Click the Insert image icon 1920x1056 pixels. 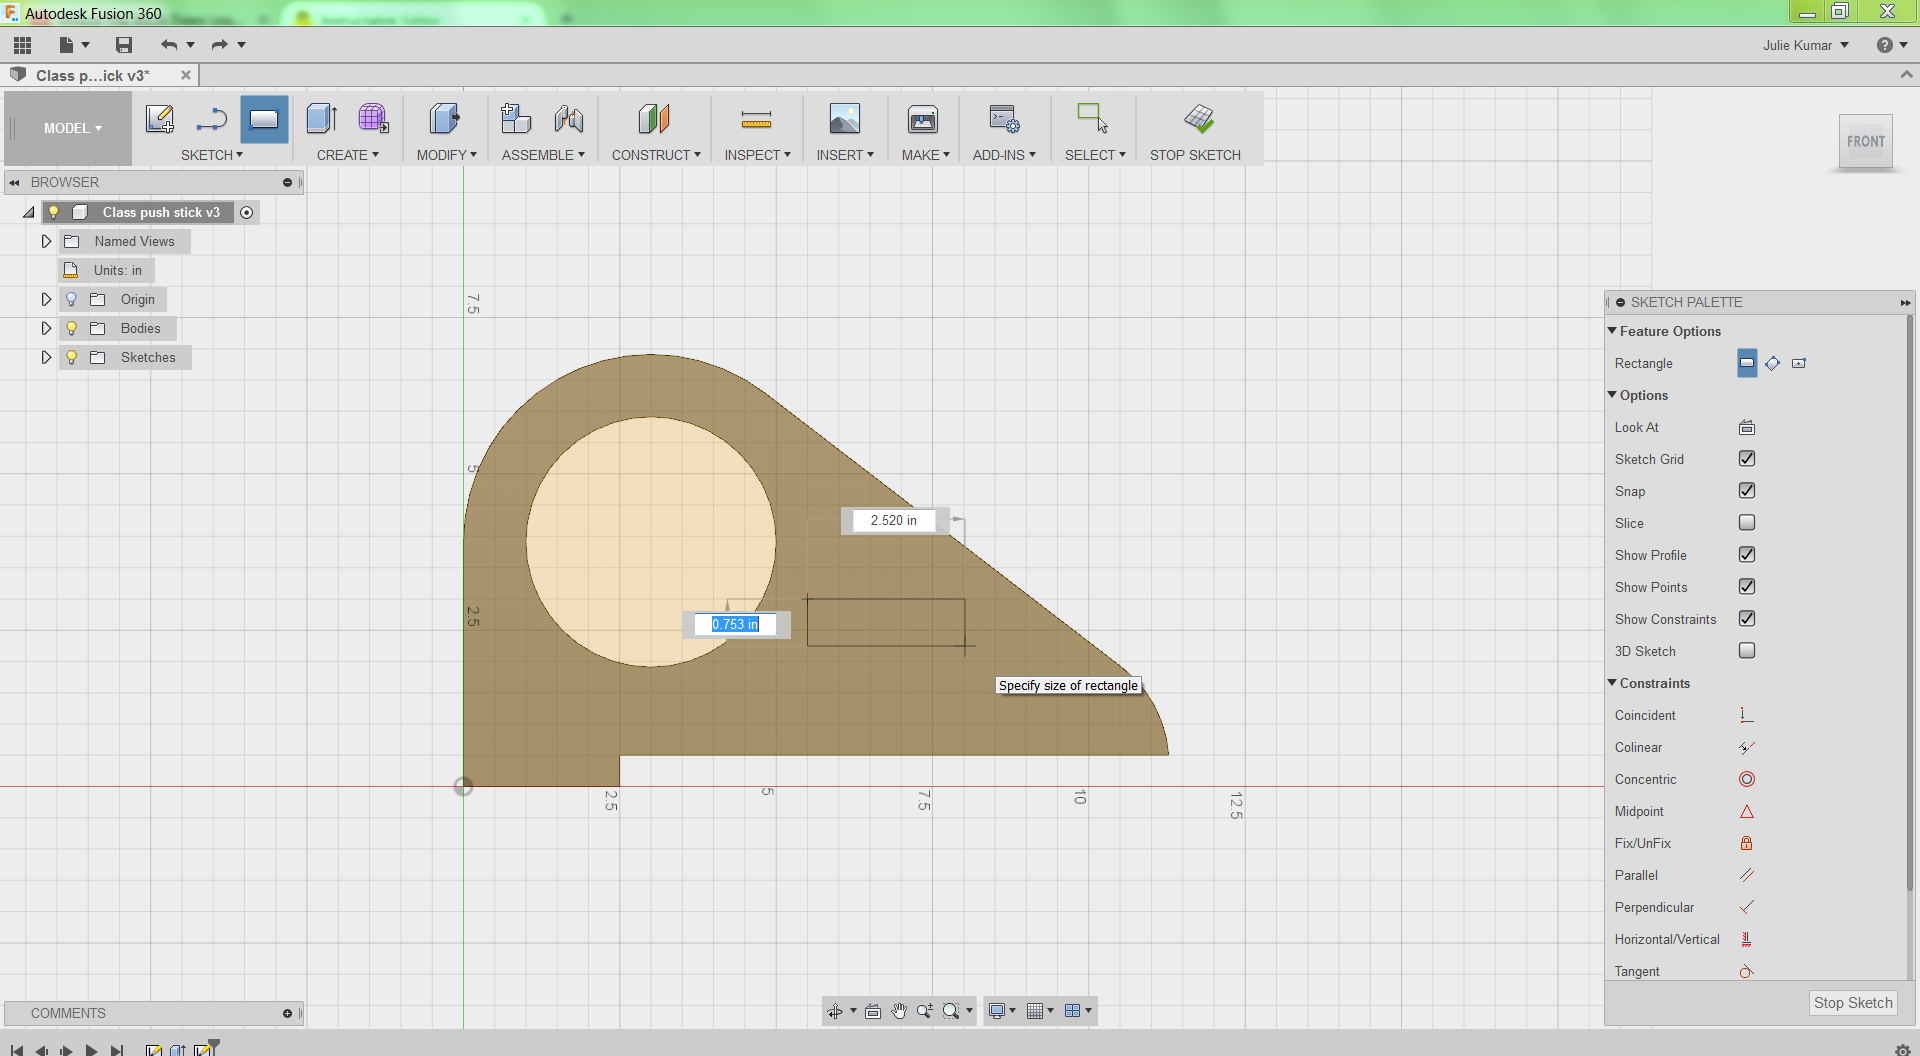click(844, 119)
